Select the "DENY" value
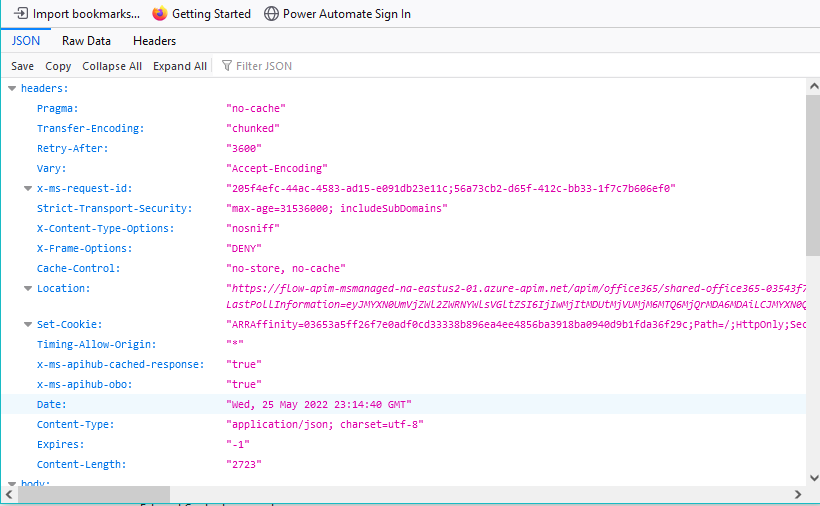This screenshot has width=820, height=506. click(244, 248)
